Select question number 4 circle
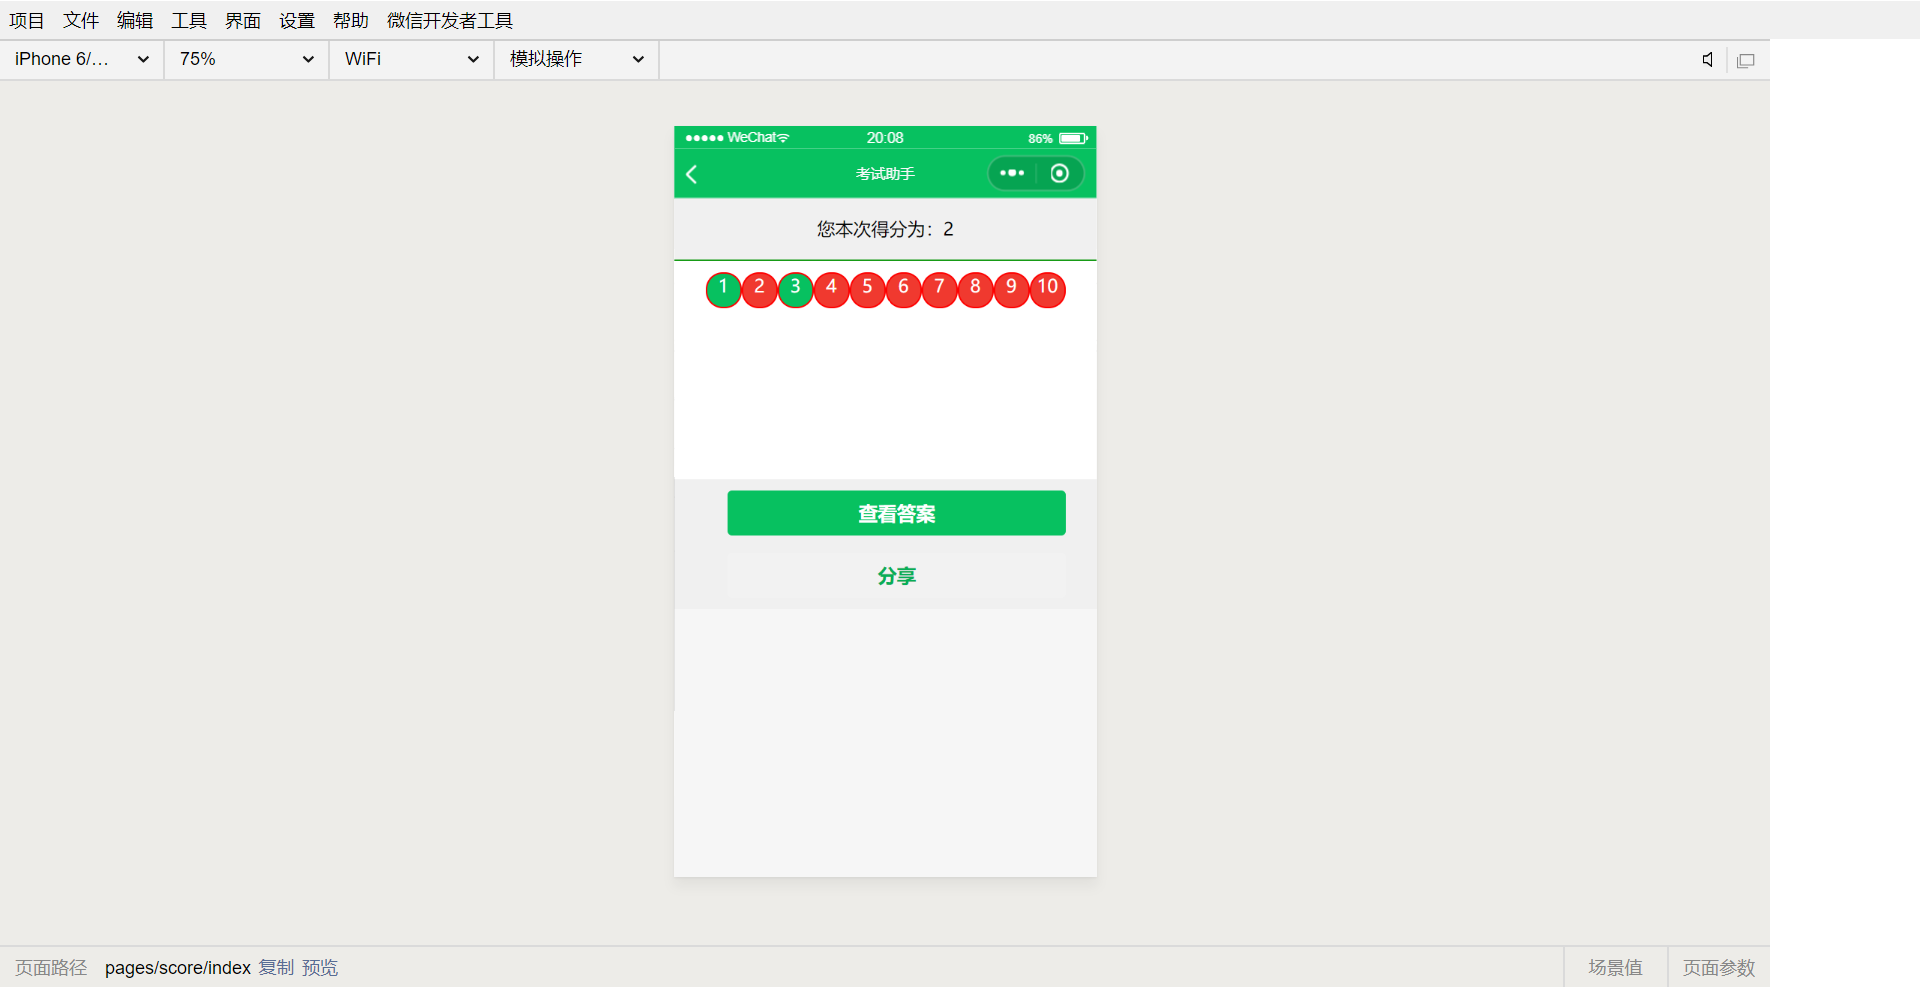The height and width of the screenshot is (987, 1920). (832, 289)
